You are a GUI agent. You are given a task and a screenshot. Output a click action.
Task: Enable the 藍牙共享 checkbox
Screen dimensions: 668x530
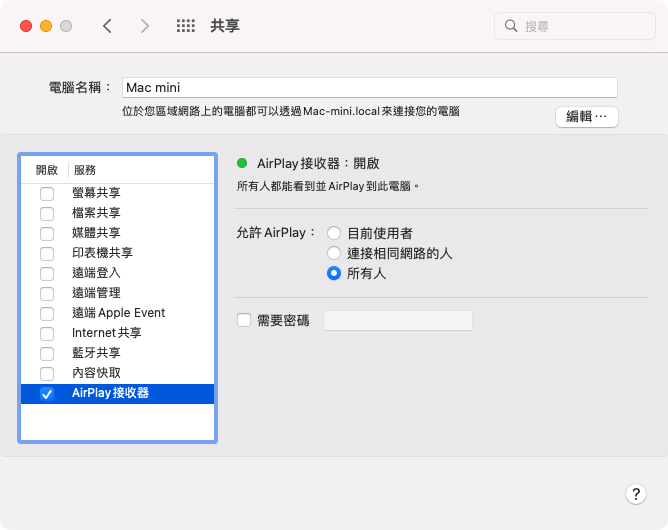(x=47, y=353)
